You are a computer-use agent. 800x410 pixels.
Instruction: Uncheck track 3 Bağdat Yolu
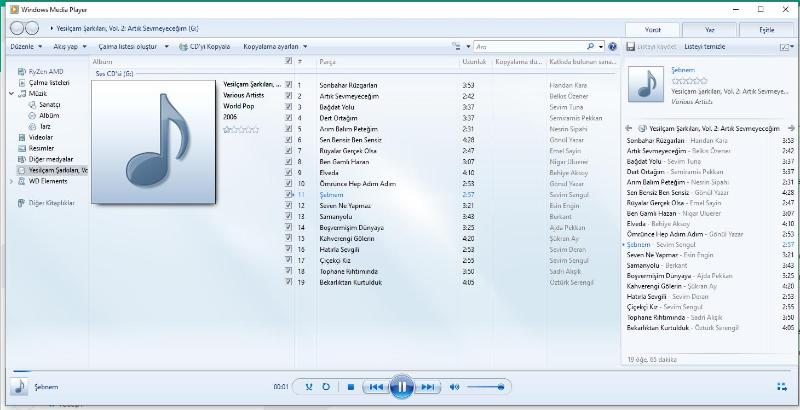pos(289,107)
